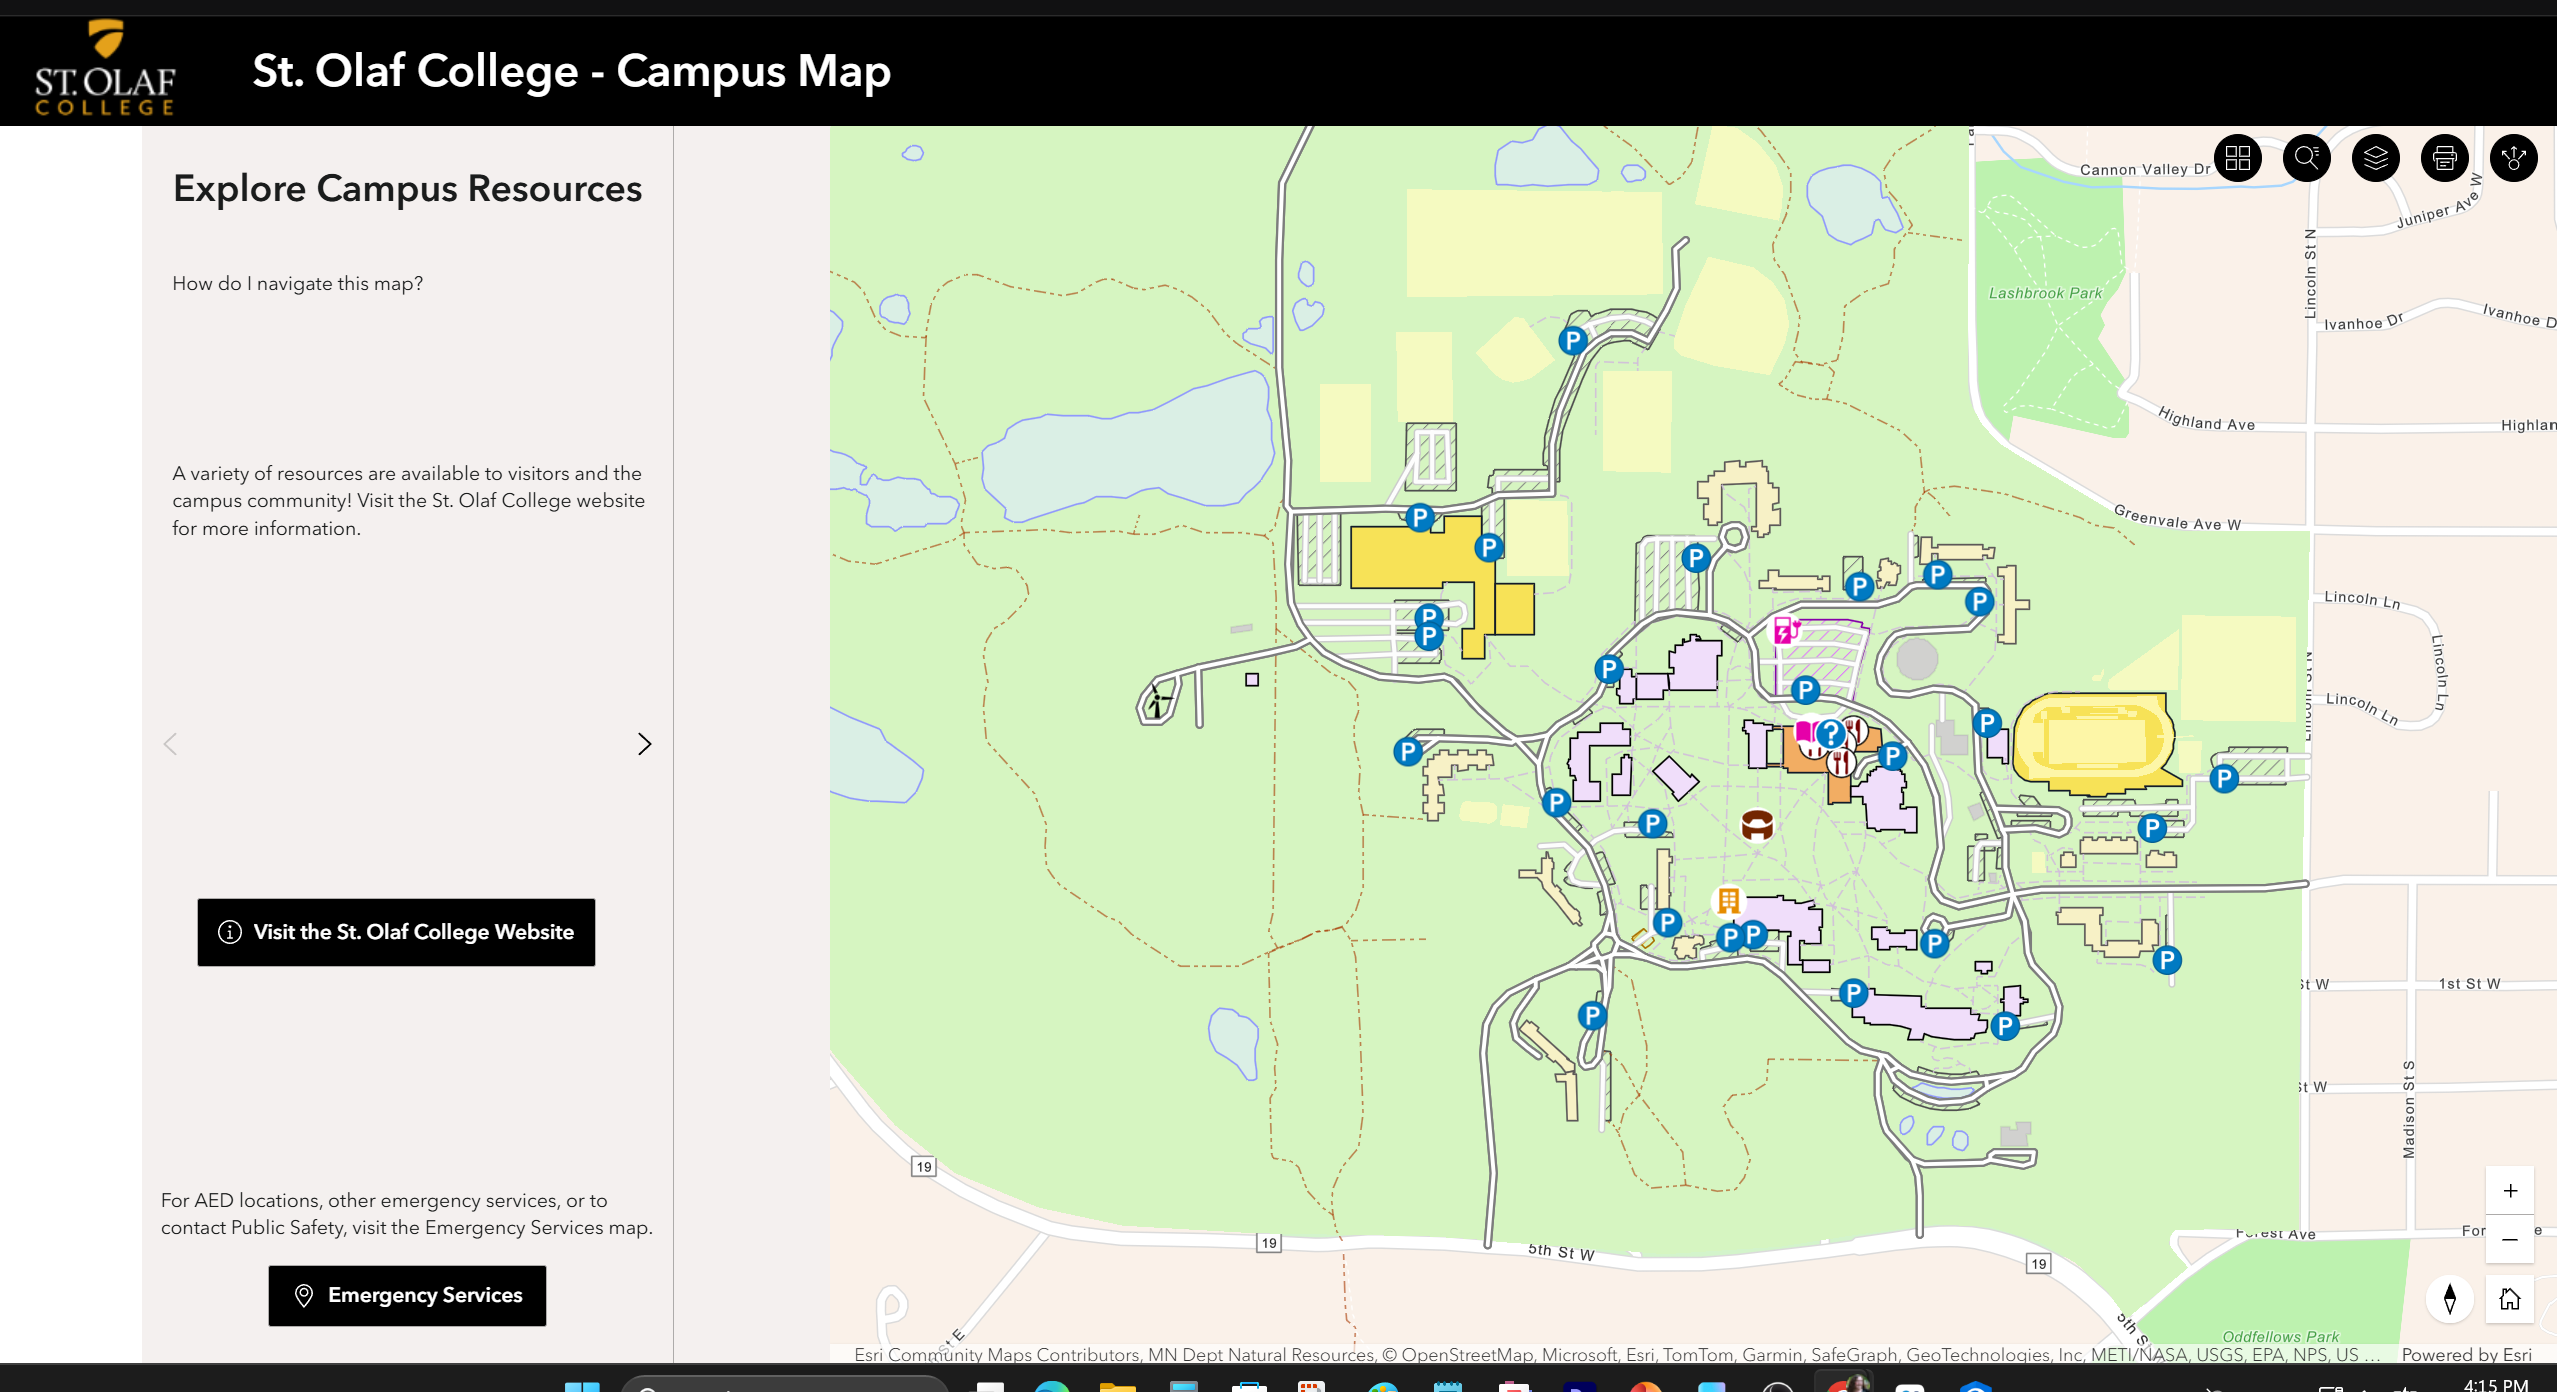Screen dimensions: 2557x1392
Task: Select the brown amphitheater marker
Action: click(x=1757, y=825)
